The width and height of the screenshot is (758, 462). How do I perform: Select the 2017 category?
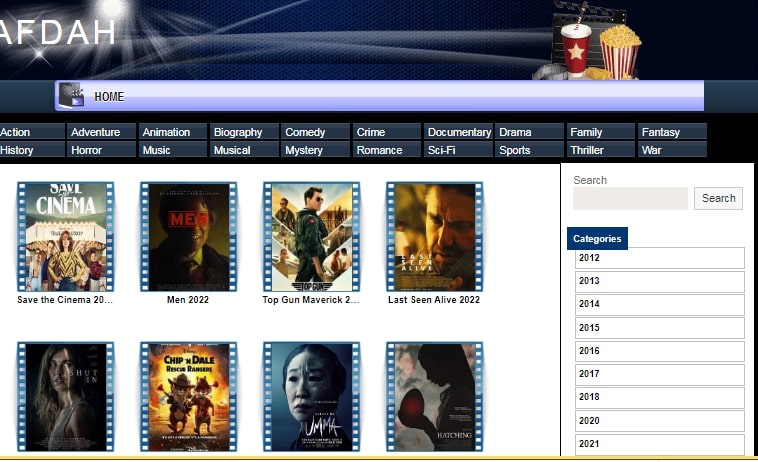pos(660,375)
